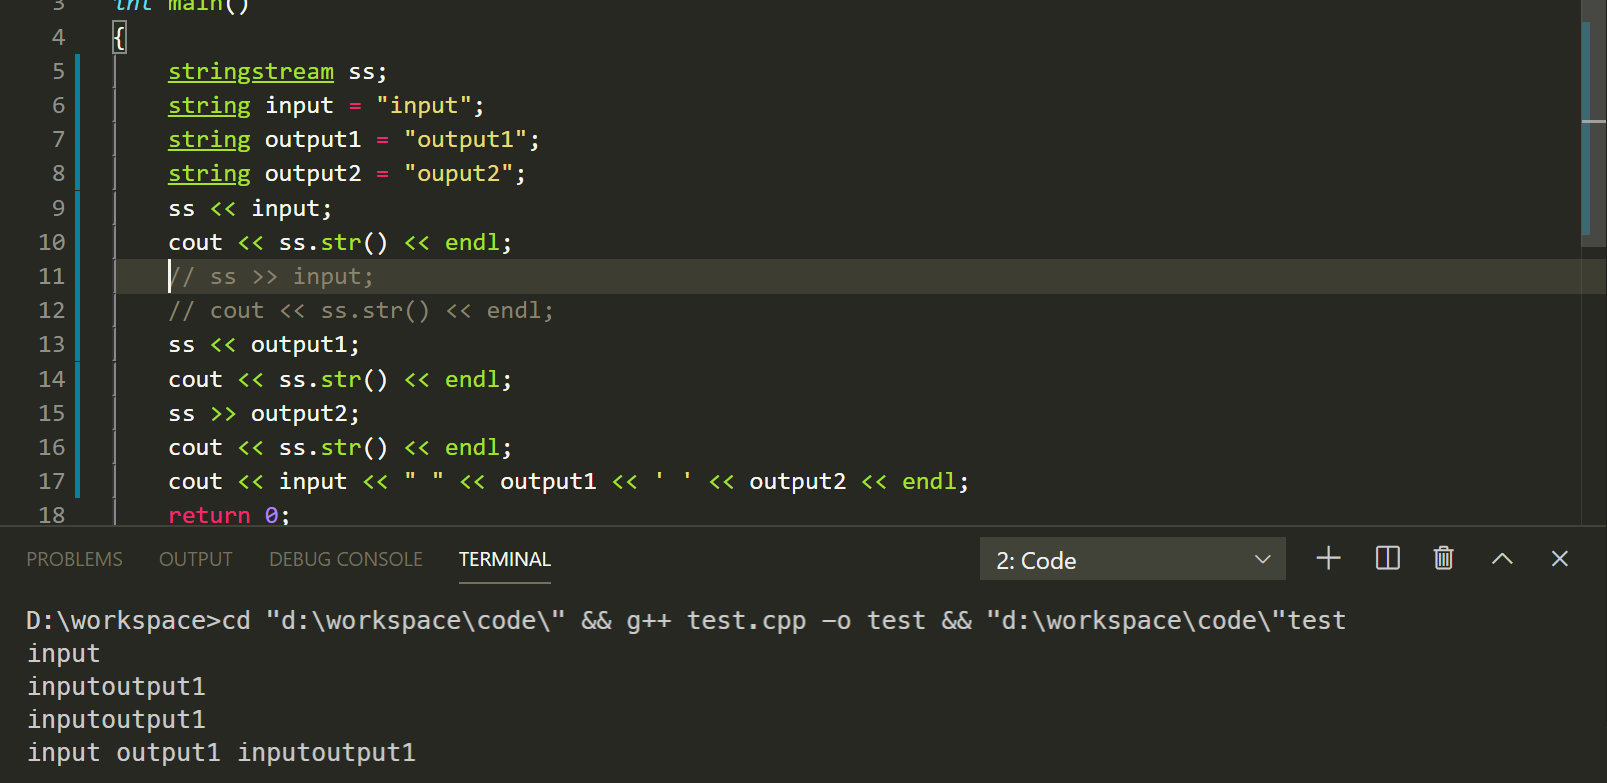This screenshot has width=1607, height=783.
Task: Click line number 17 in the gutter
Action: point(51,481)
